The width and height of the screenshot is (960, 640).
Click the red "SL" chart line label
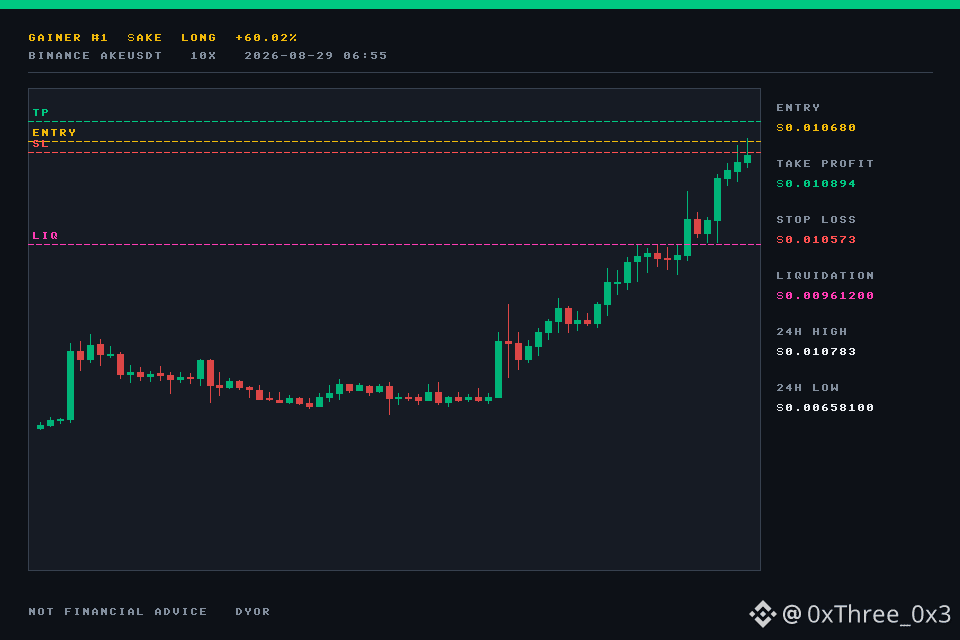[x=40, y=144]
